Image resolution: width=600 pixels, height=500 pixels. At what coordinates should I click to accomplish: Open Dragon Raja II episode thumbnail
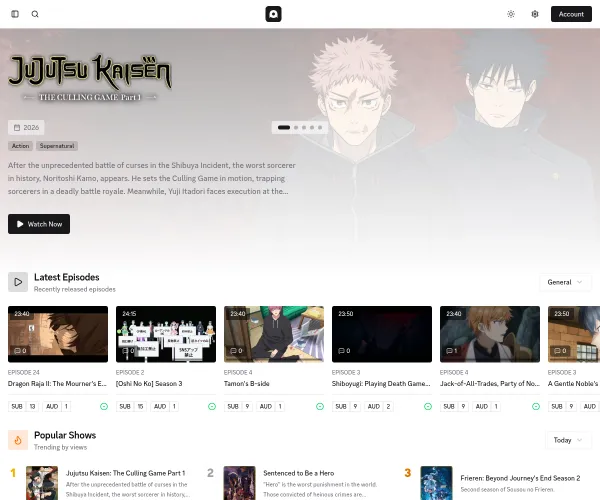click(x=58, y=334)
